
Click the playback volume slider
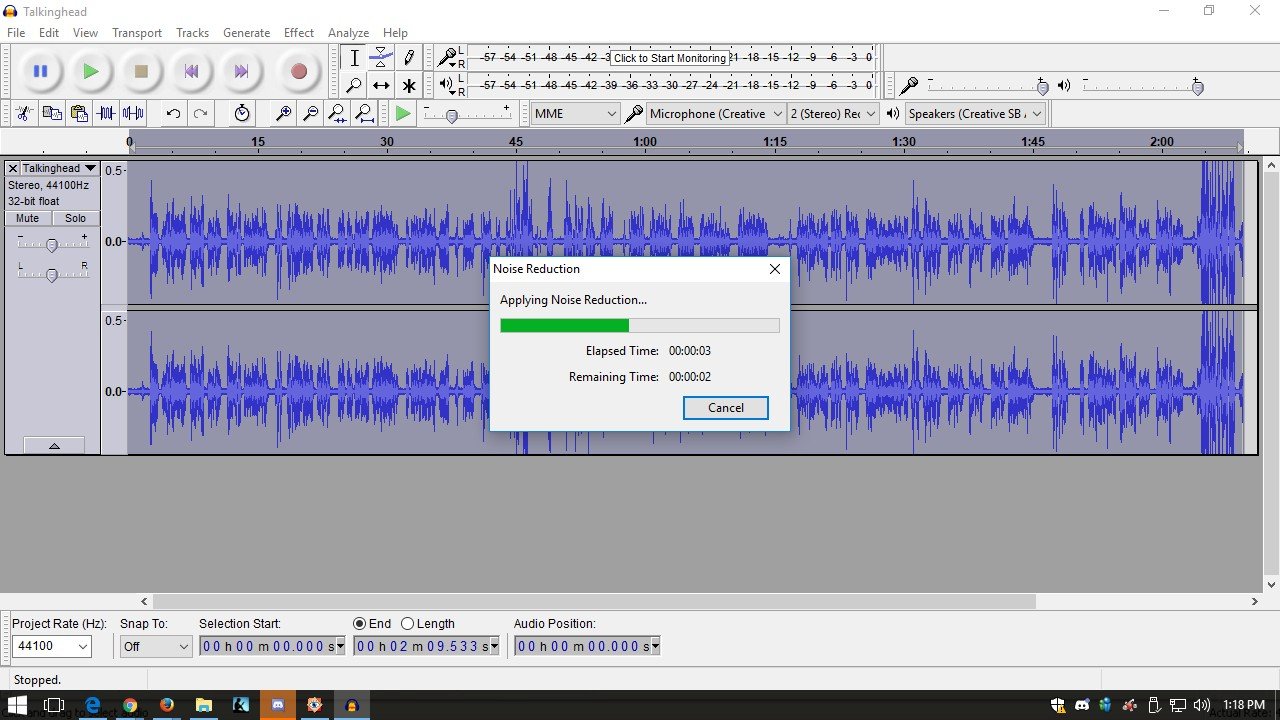click(x=1142, y=86)
